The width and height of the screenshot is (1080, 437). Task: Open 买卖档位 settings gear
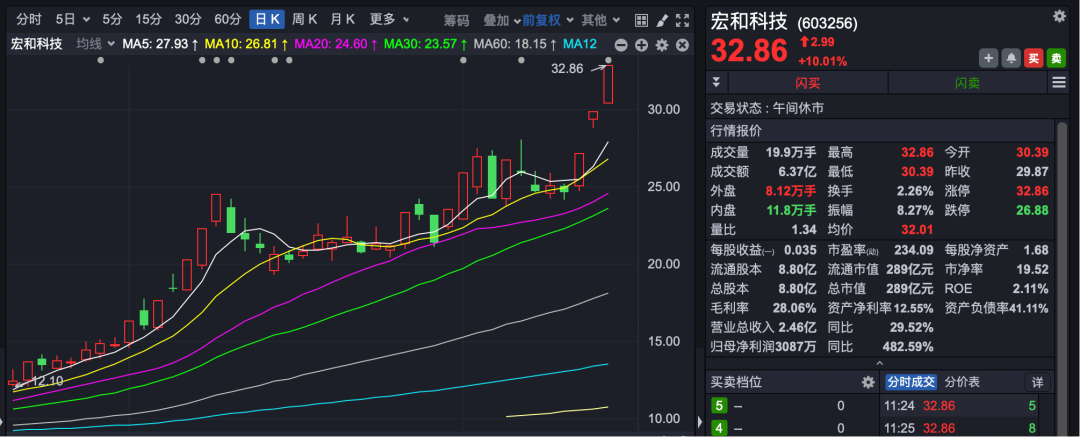coord(868,382)
